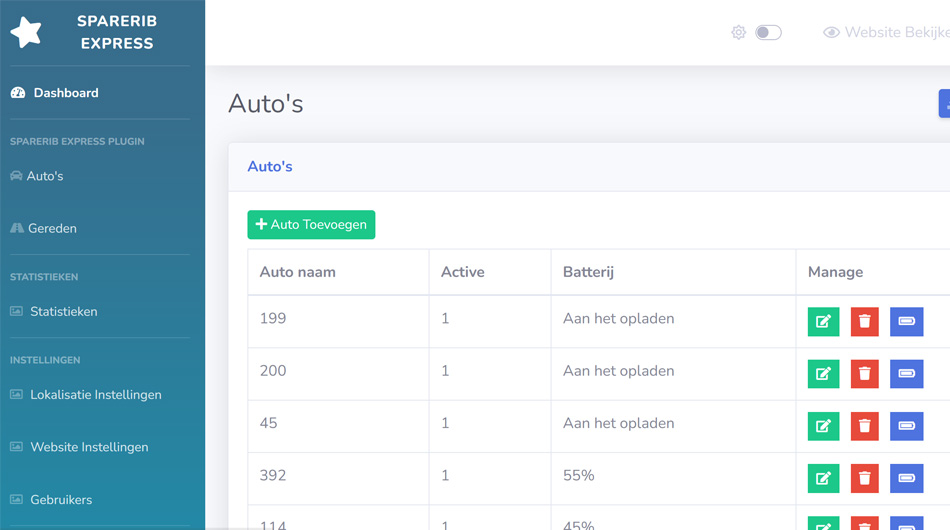This screenshot has height=530, width=950.
Task: Select Website Instellingen in sidebar
Action: tap(89, 447)
